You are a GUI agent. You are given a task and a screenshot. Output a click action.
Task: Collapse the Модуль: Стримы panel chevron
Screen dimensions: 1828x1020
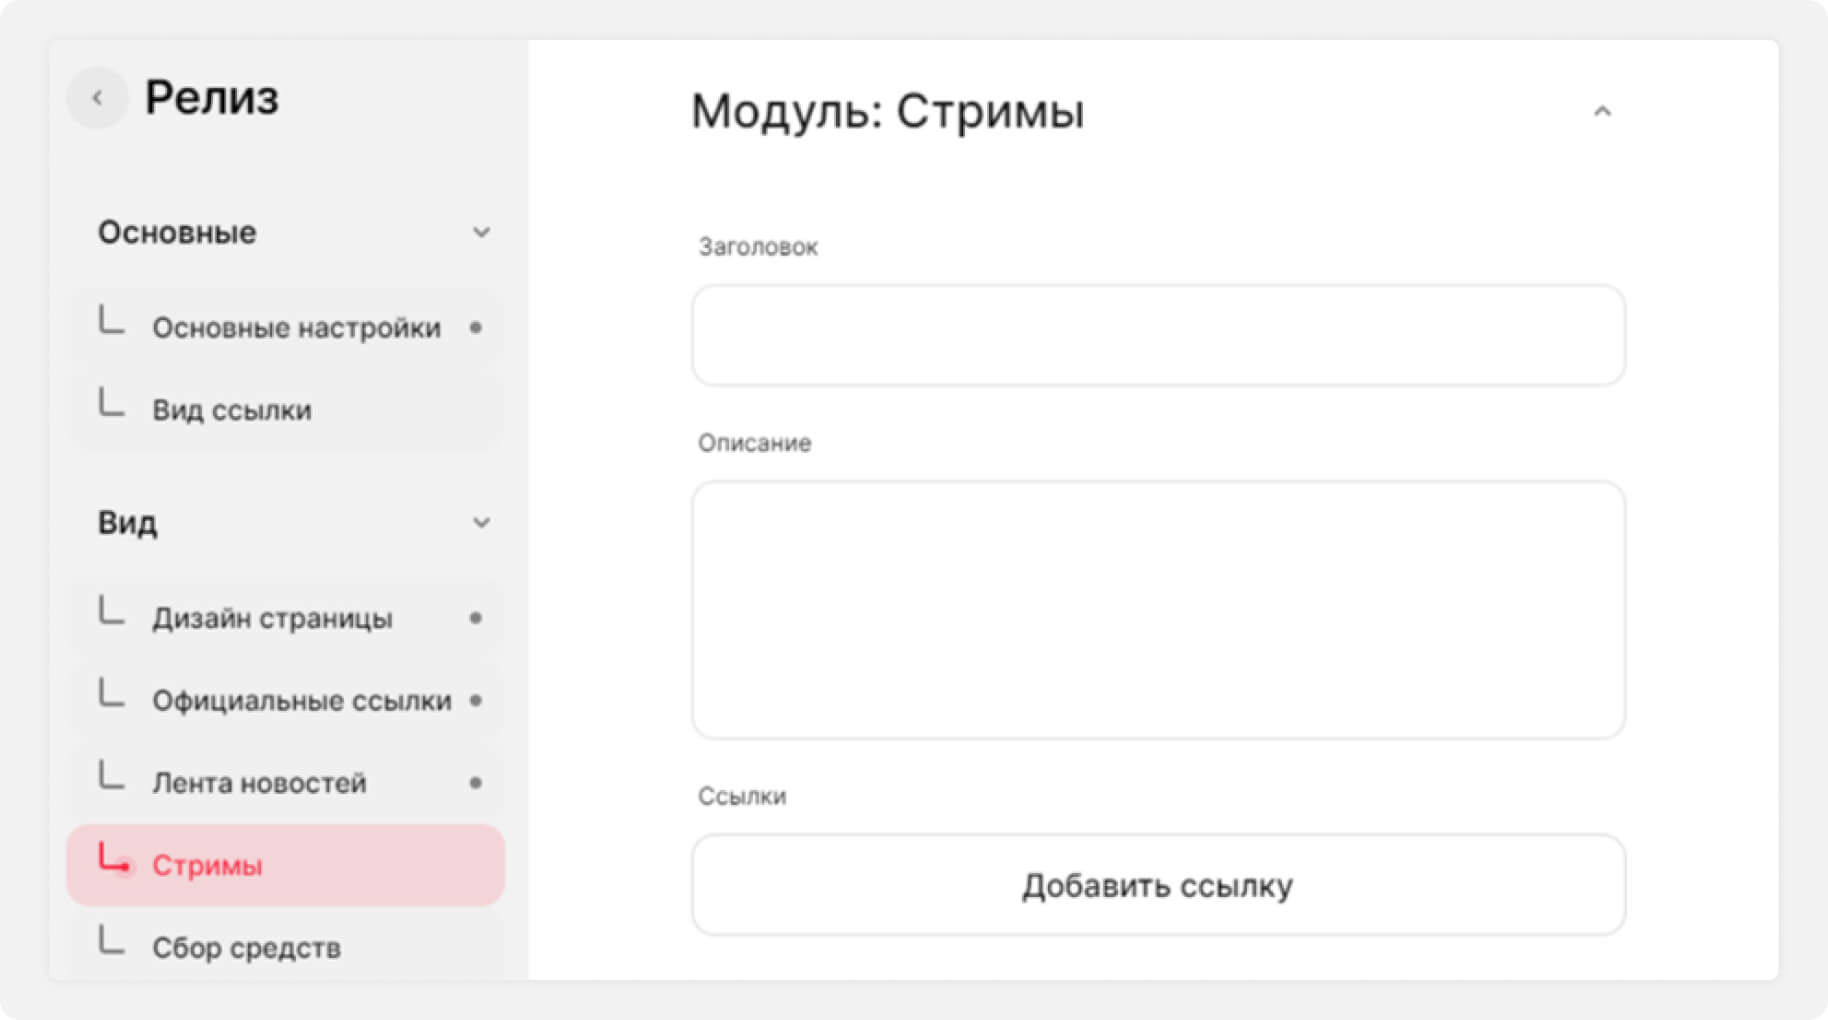[x=1602, y=112]
